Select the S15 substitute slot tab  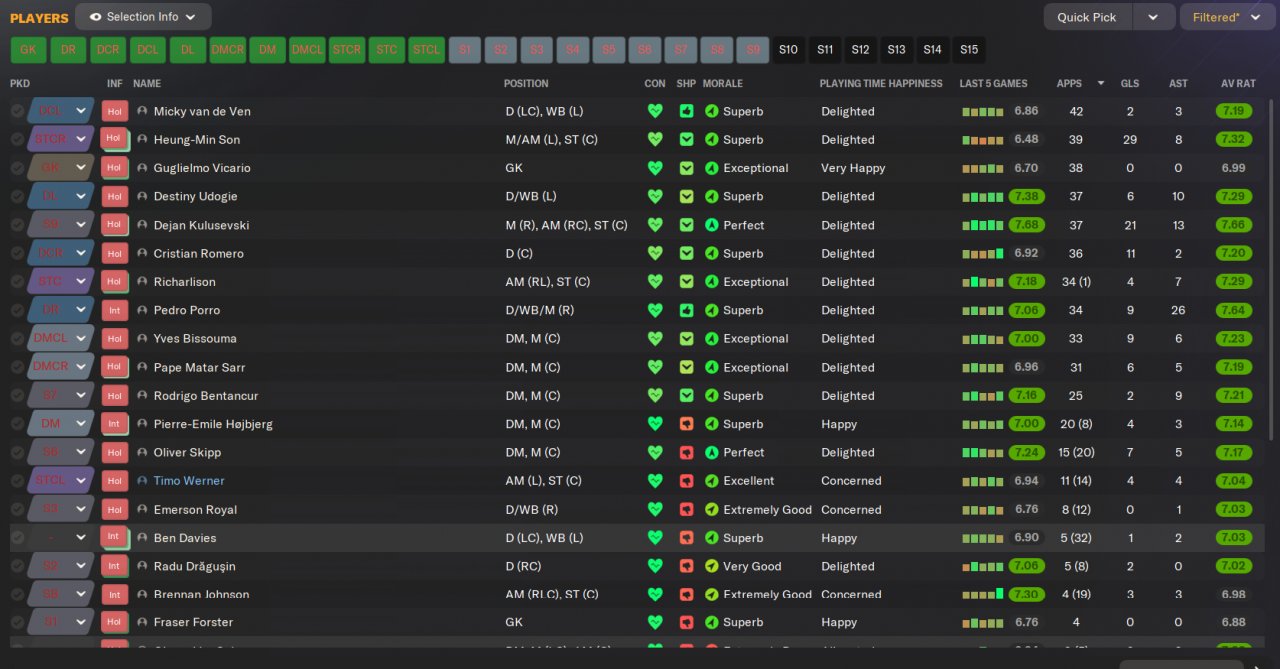[x=969, y=49]
